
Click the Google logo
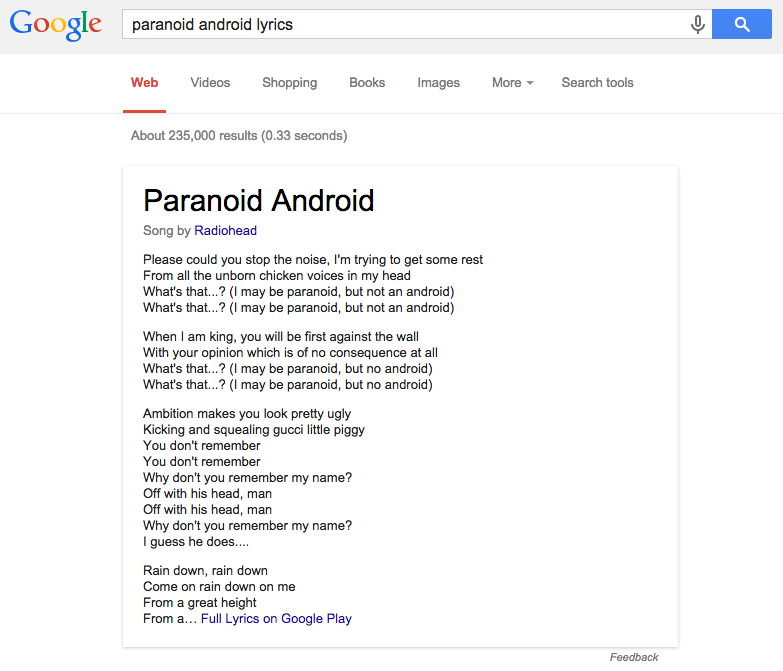[x=56, y=25]
